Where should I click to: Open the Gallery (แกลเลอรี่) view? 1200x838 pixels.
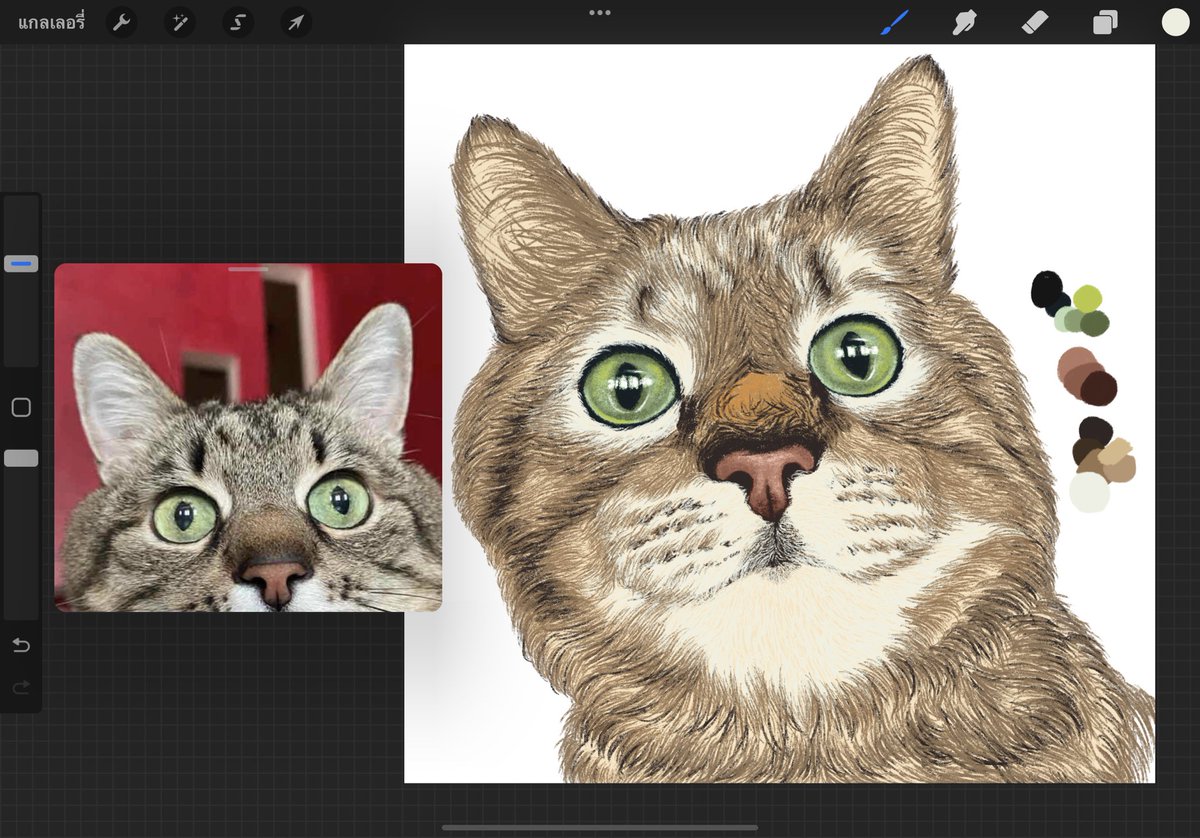pos(52,22)
